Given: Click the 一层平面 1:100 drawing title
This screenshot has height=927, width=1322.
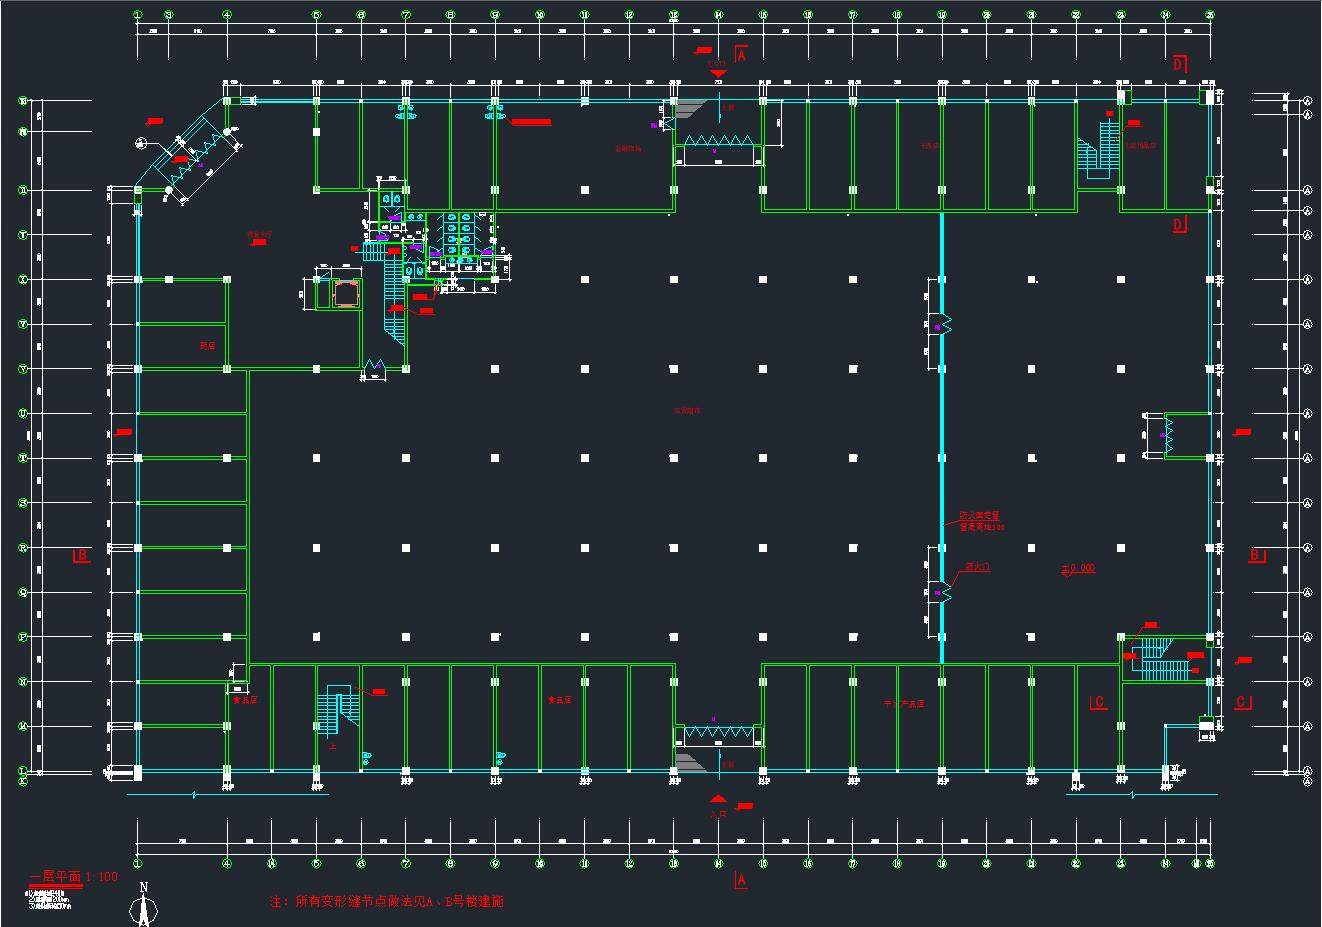Looking at the screenshot, I should click(74, 877).
